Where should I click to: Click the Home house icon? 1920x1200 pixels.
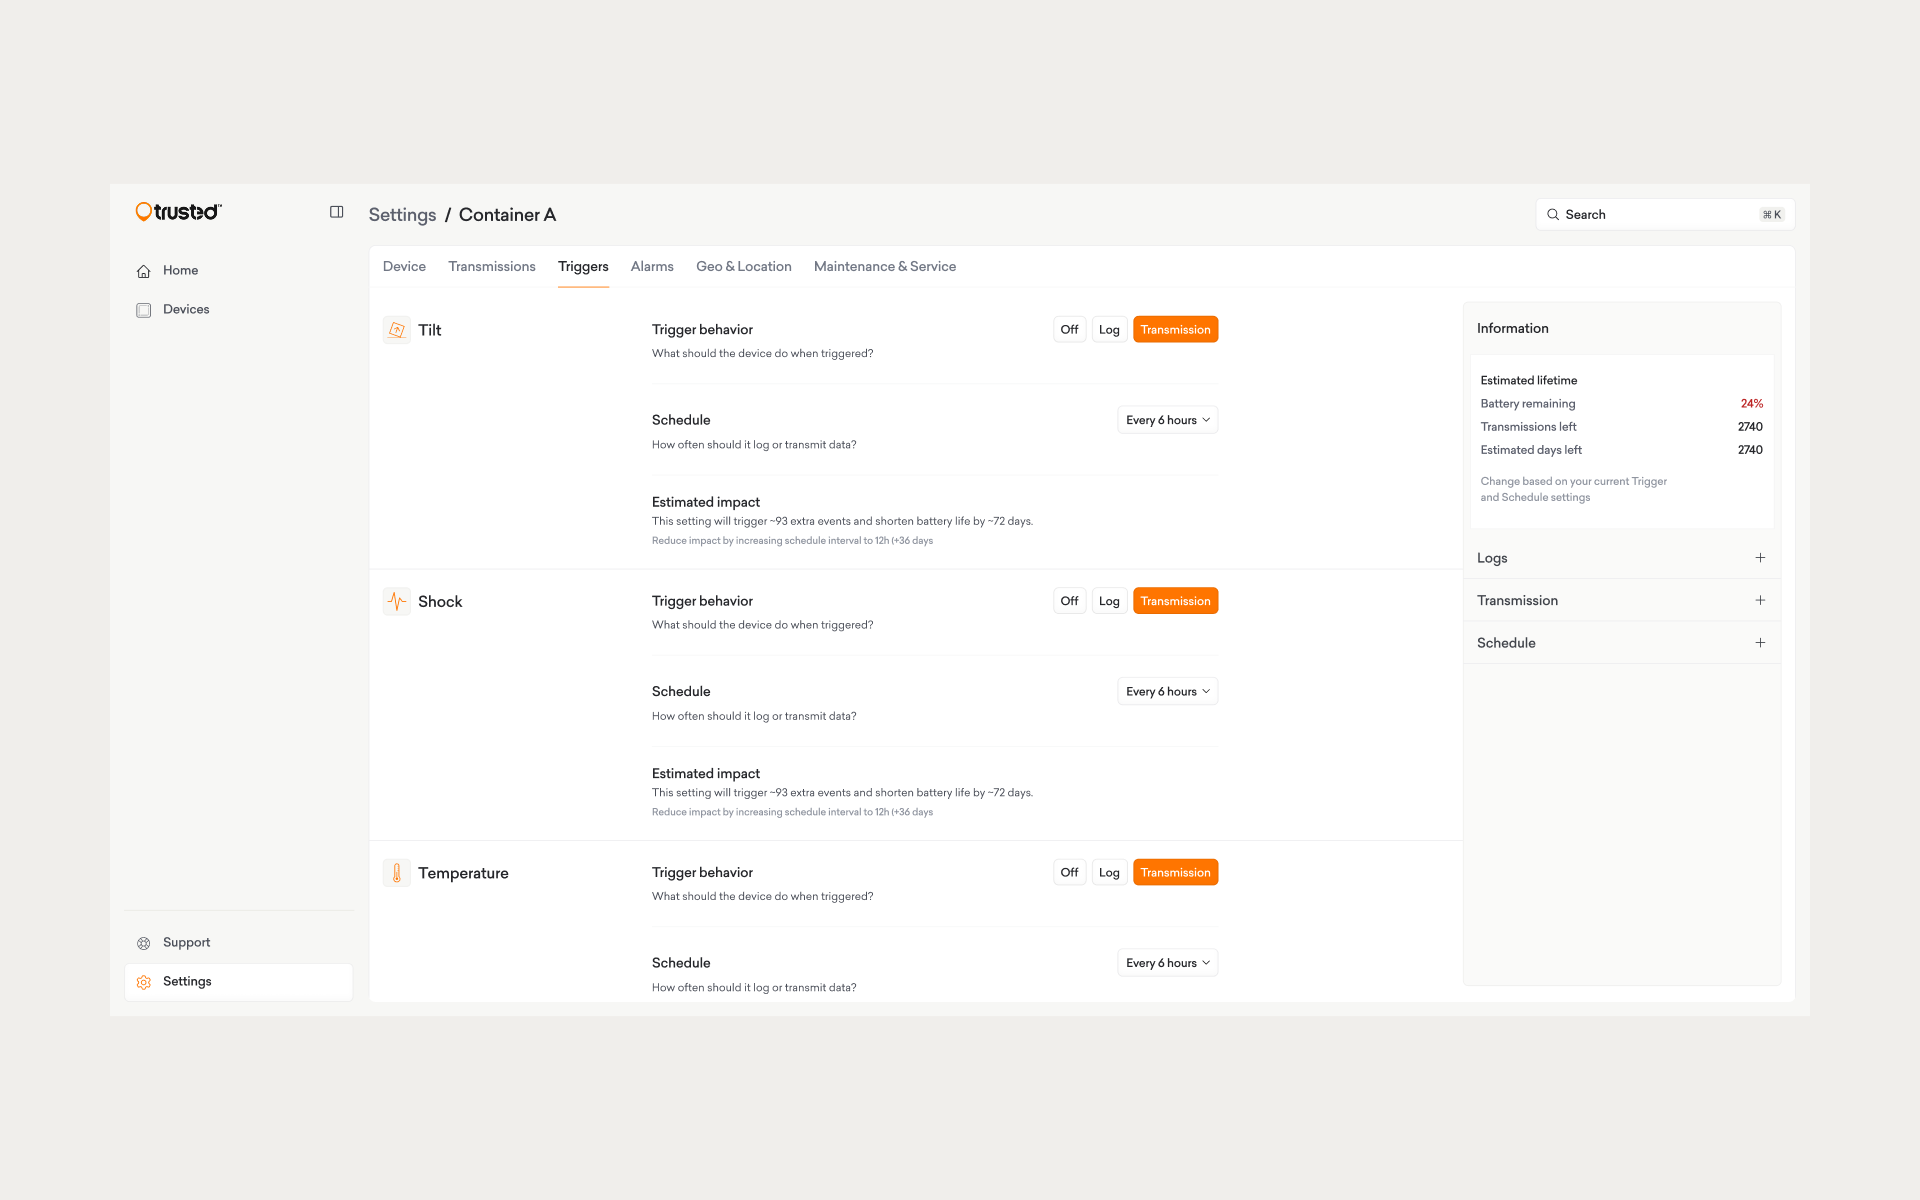point(144,271)
